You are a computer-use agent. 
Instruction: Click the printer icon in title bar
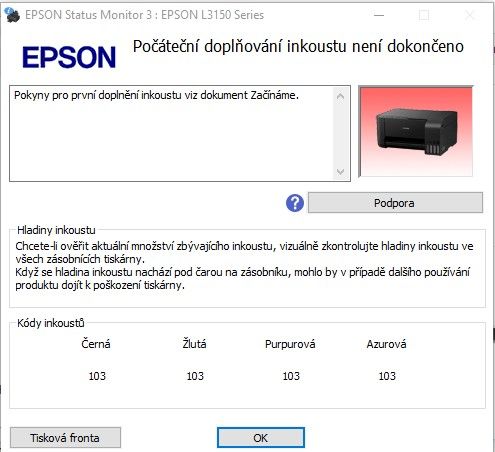tap(12, 15)
